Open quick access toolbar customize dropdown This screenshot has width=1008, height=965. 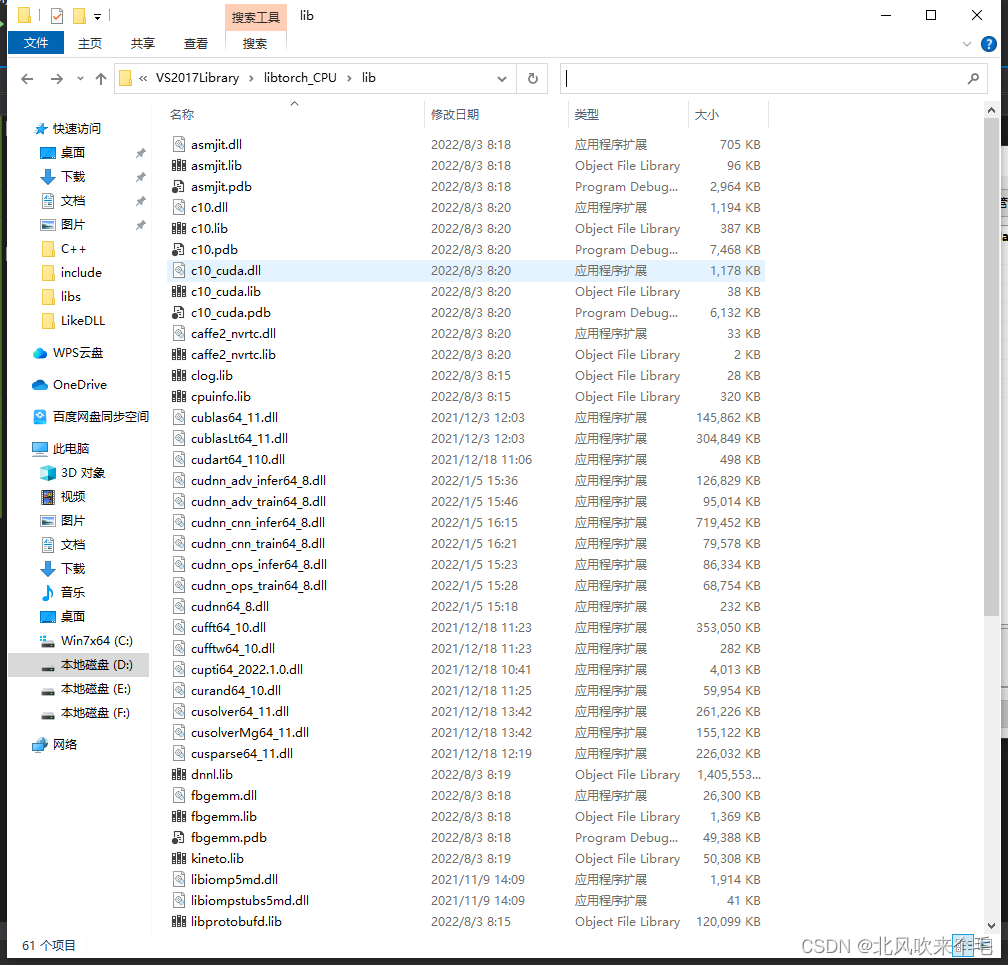point(98,16)
